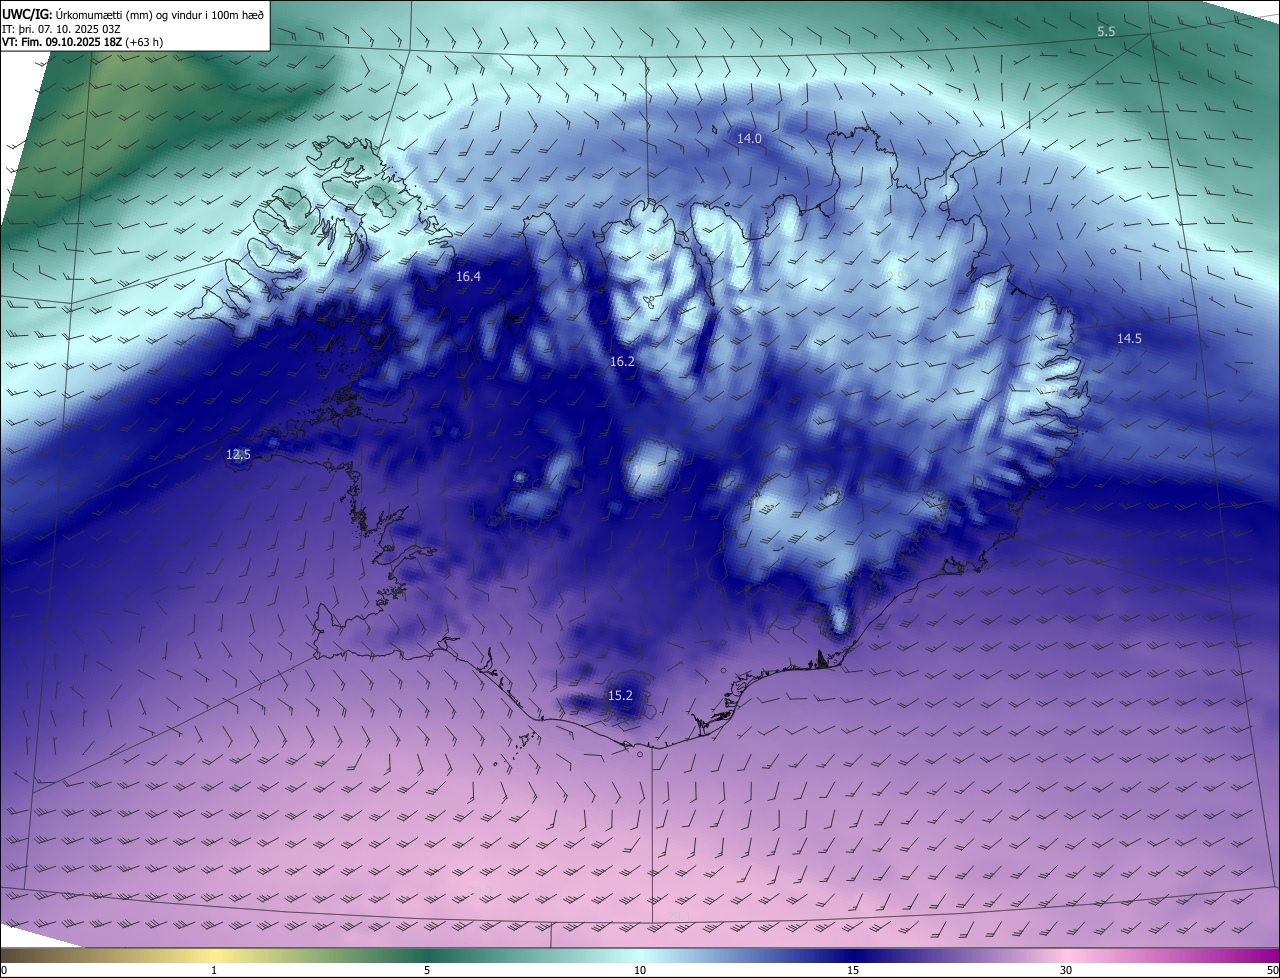Click the 16.2 value label on the map

tap(622, 361)
